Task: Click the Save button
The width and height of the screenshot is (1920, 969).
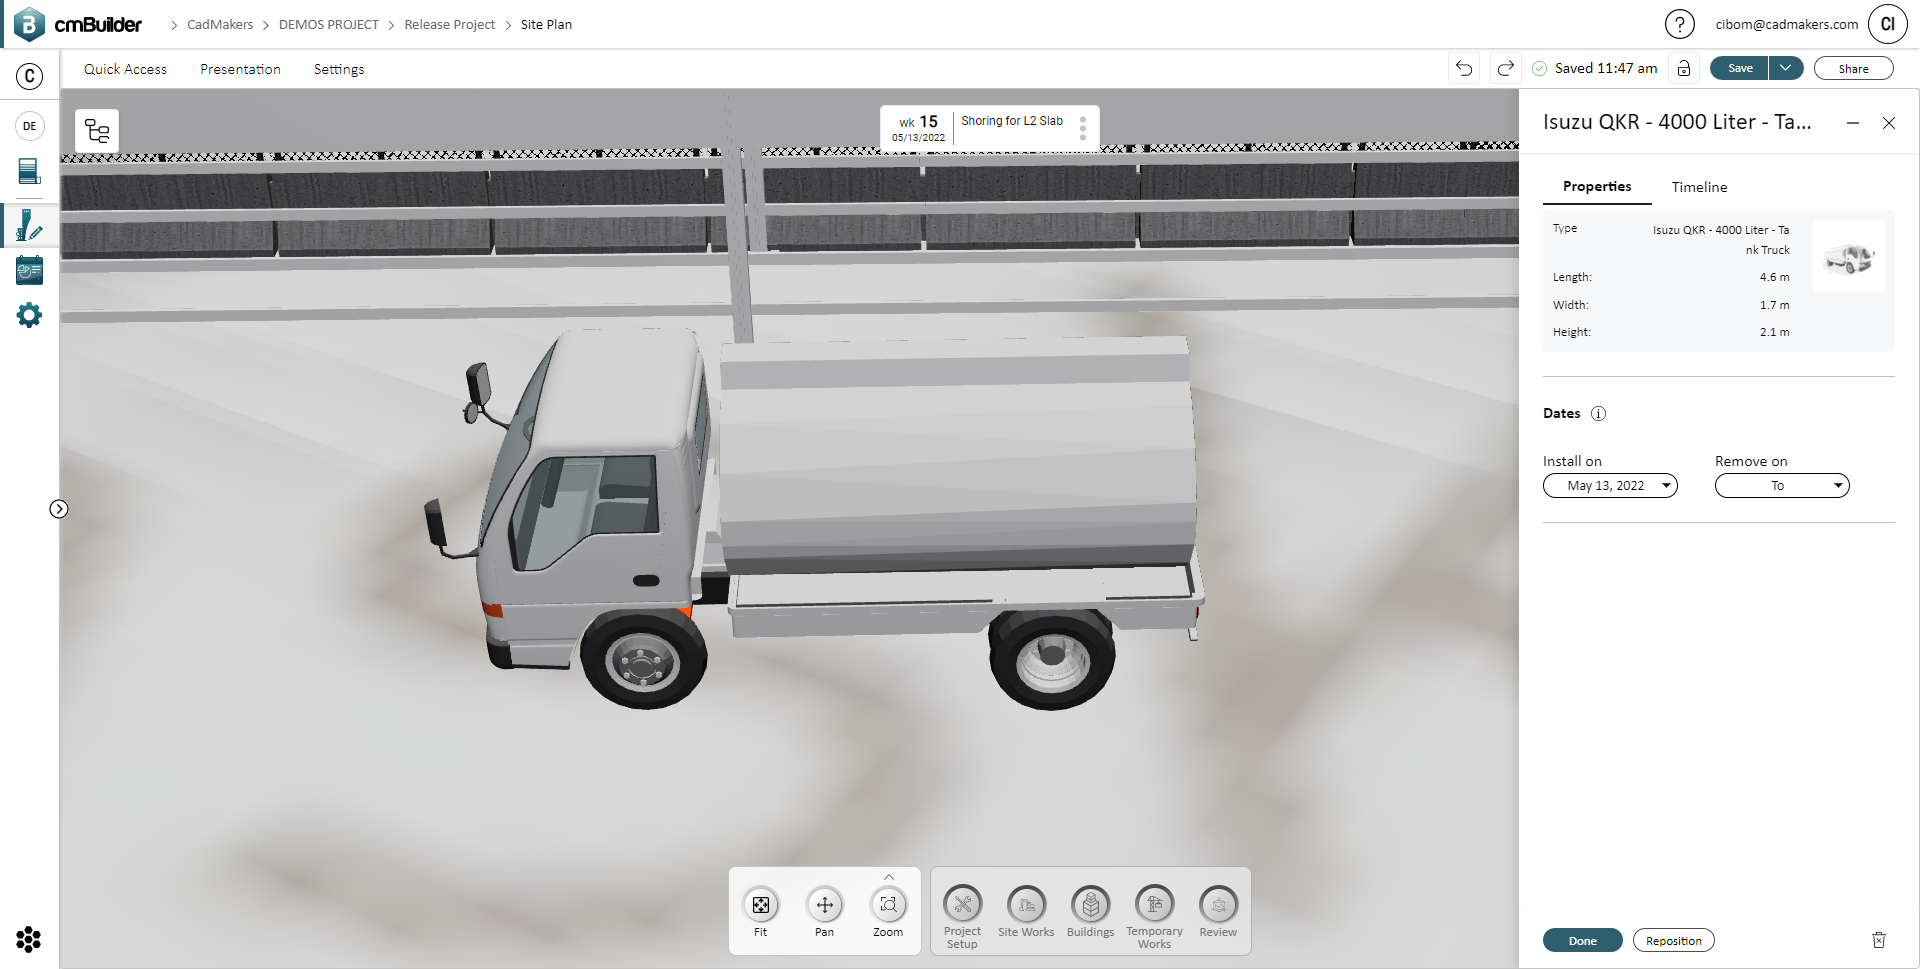Action: [1739, 68]
